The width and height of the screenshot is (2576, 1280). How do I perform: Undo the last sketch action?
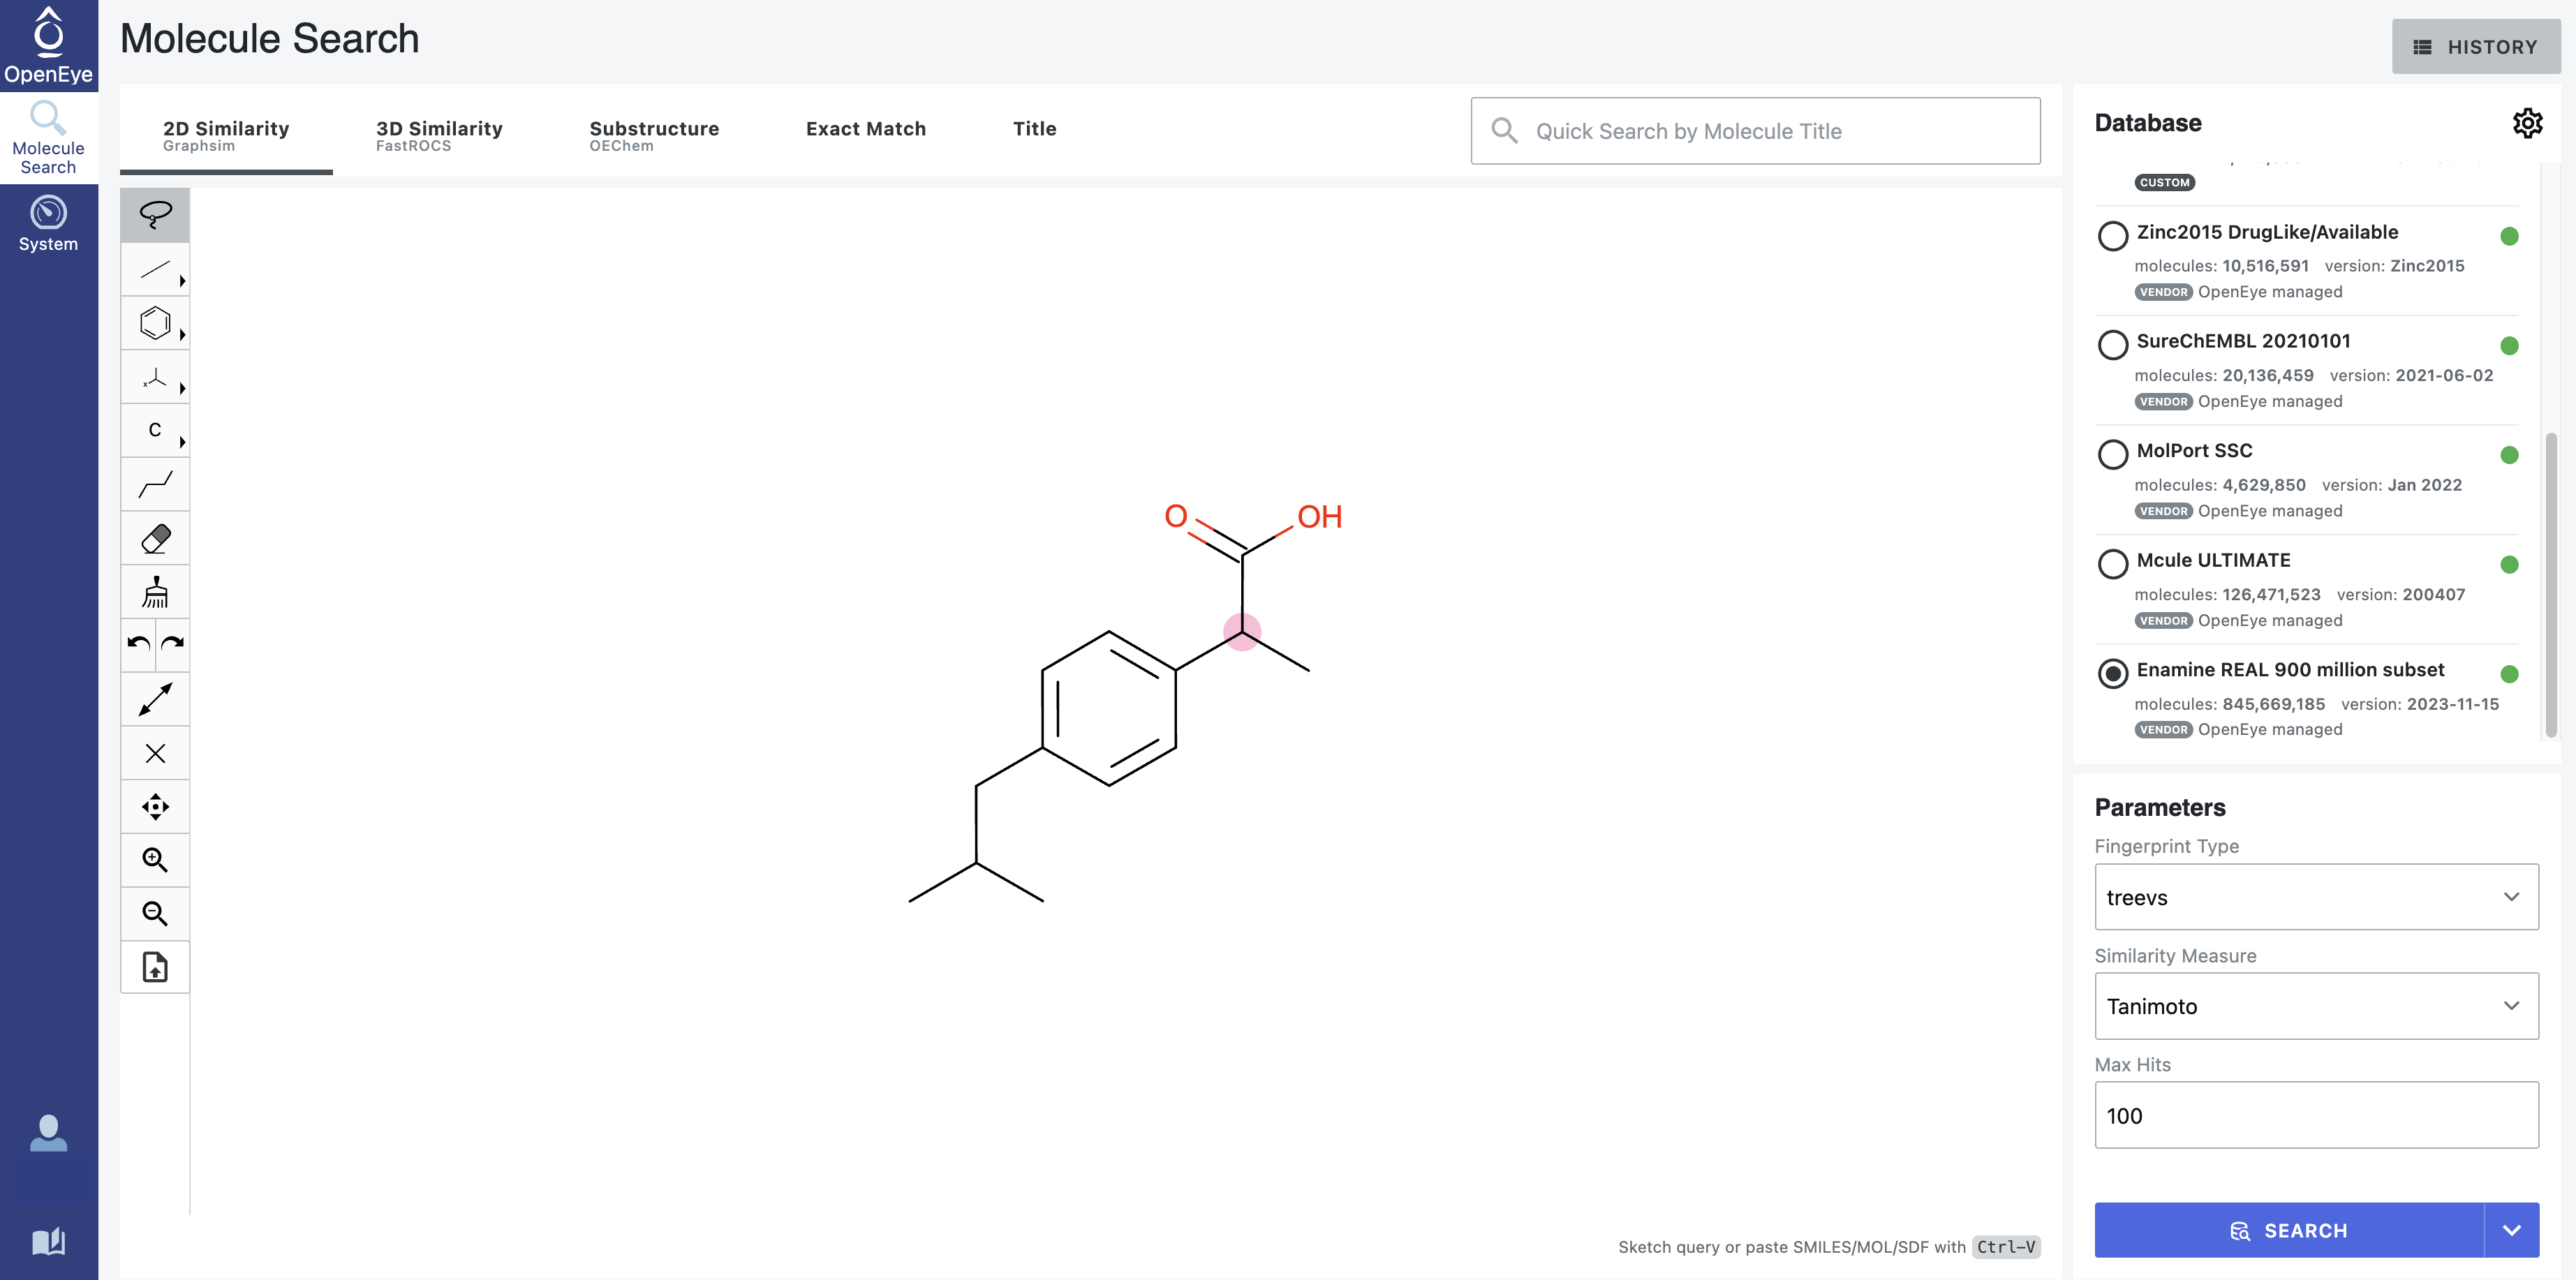(x=138, y=645)
